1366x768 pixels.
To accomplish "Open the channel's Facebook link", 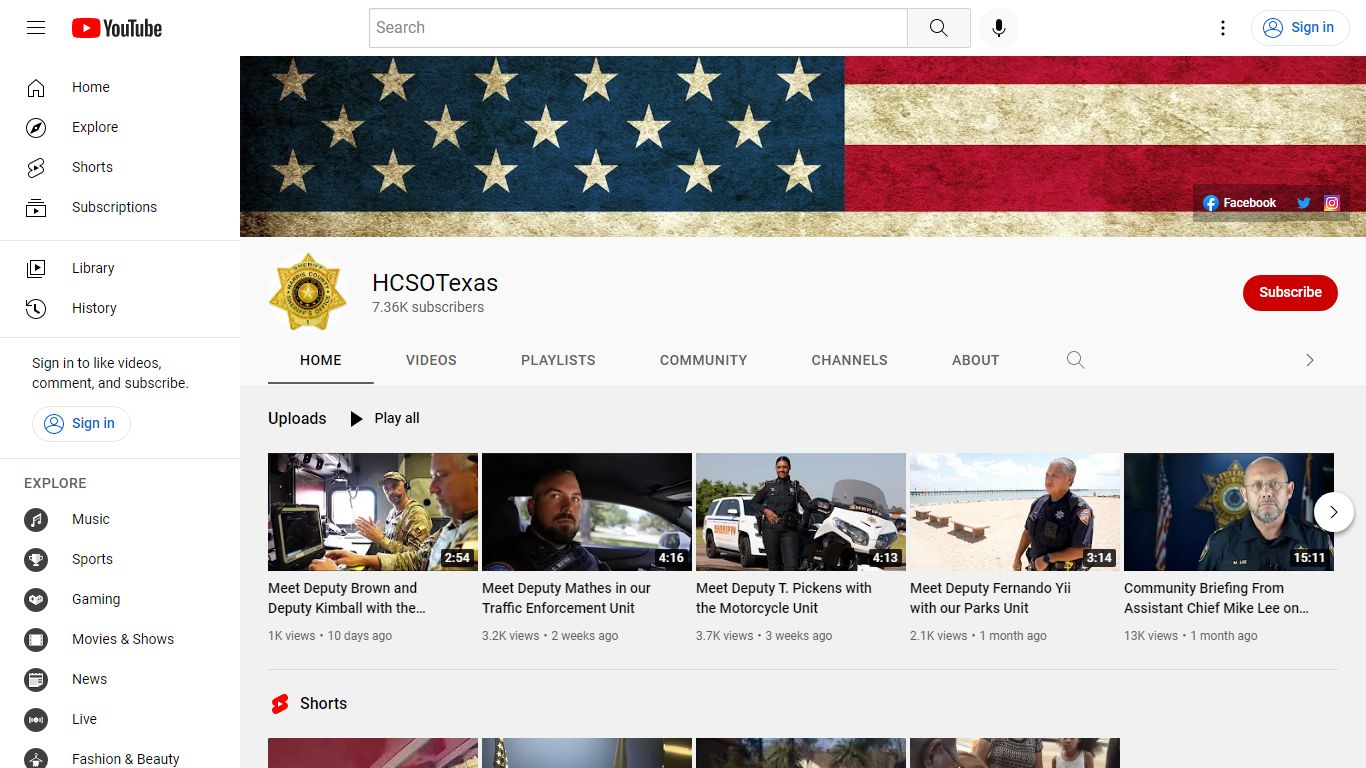I will [x=1240, y=203].
